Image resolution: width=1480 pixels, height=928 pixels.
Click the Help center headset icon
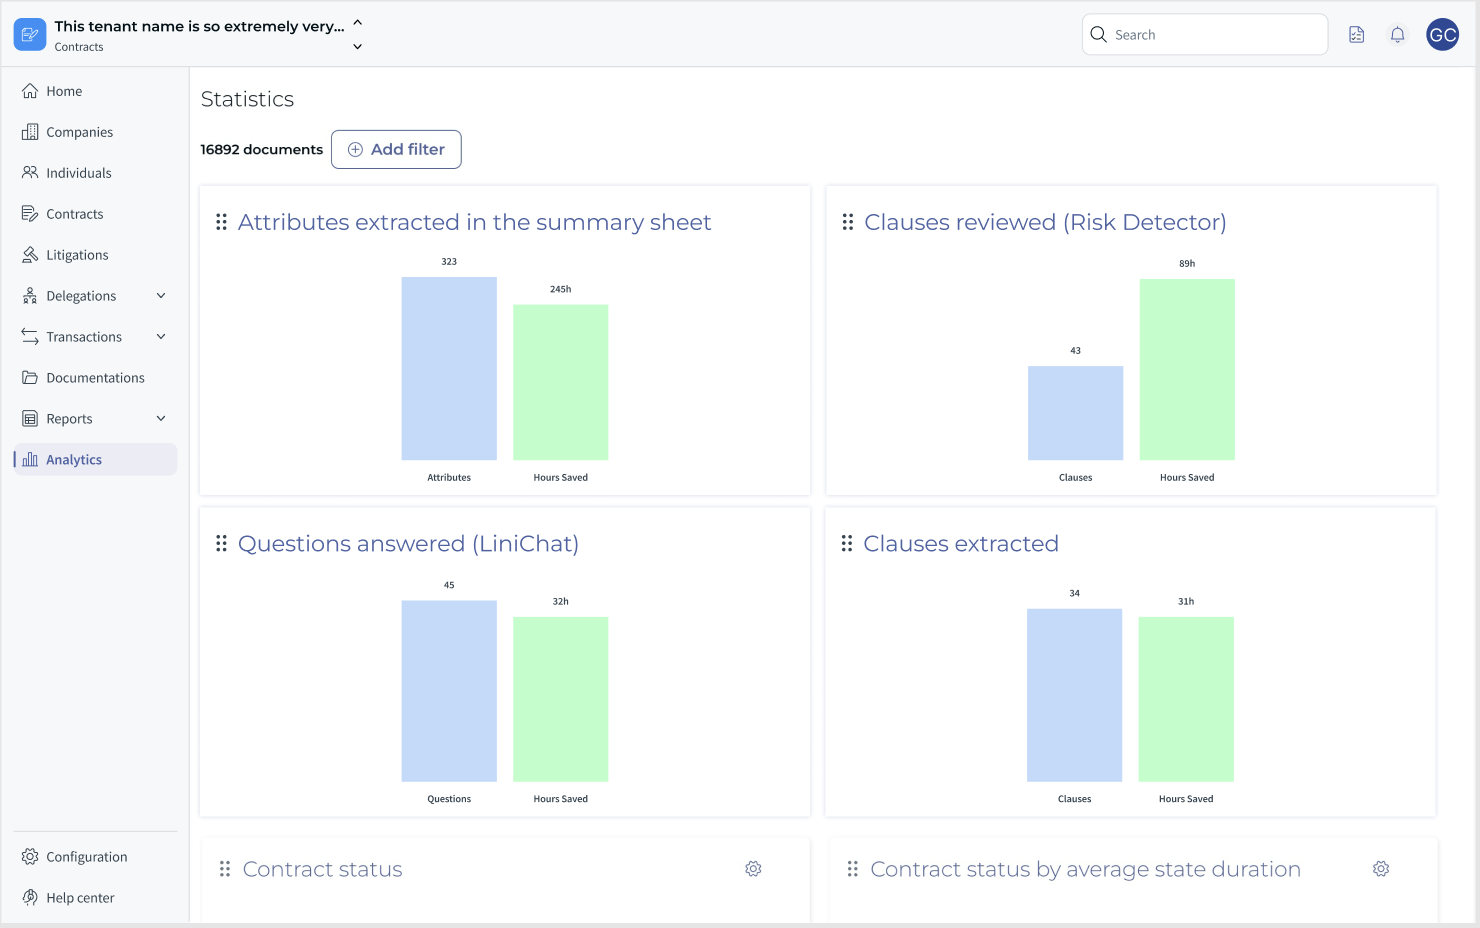pyautogui.click(x=30, y=898)
